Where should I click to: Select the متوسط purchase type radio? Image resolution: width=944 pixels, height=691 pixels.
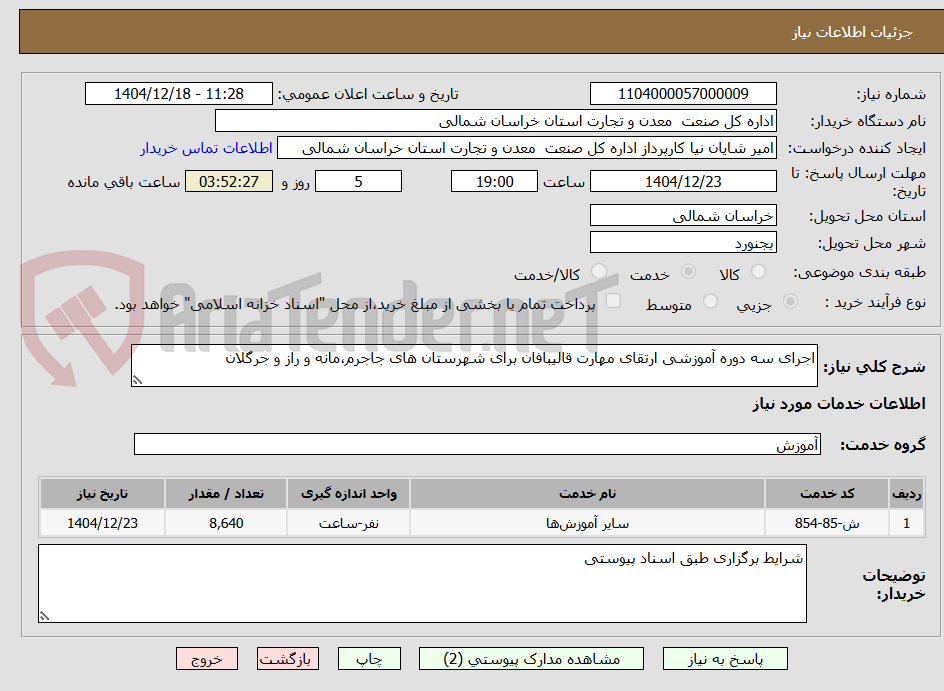(710, 301)
